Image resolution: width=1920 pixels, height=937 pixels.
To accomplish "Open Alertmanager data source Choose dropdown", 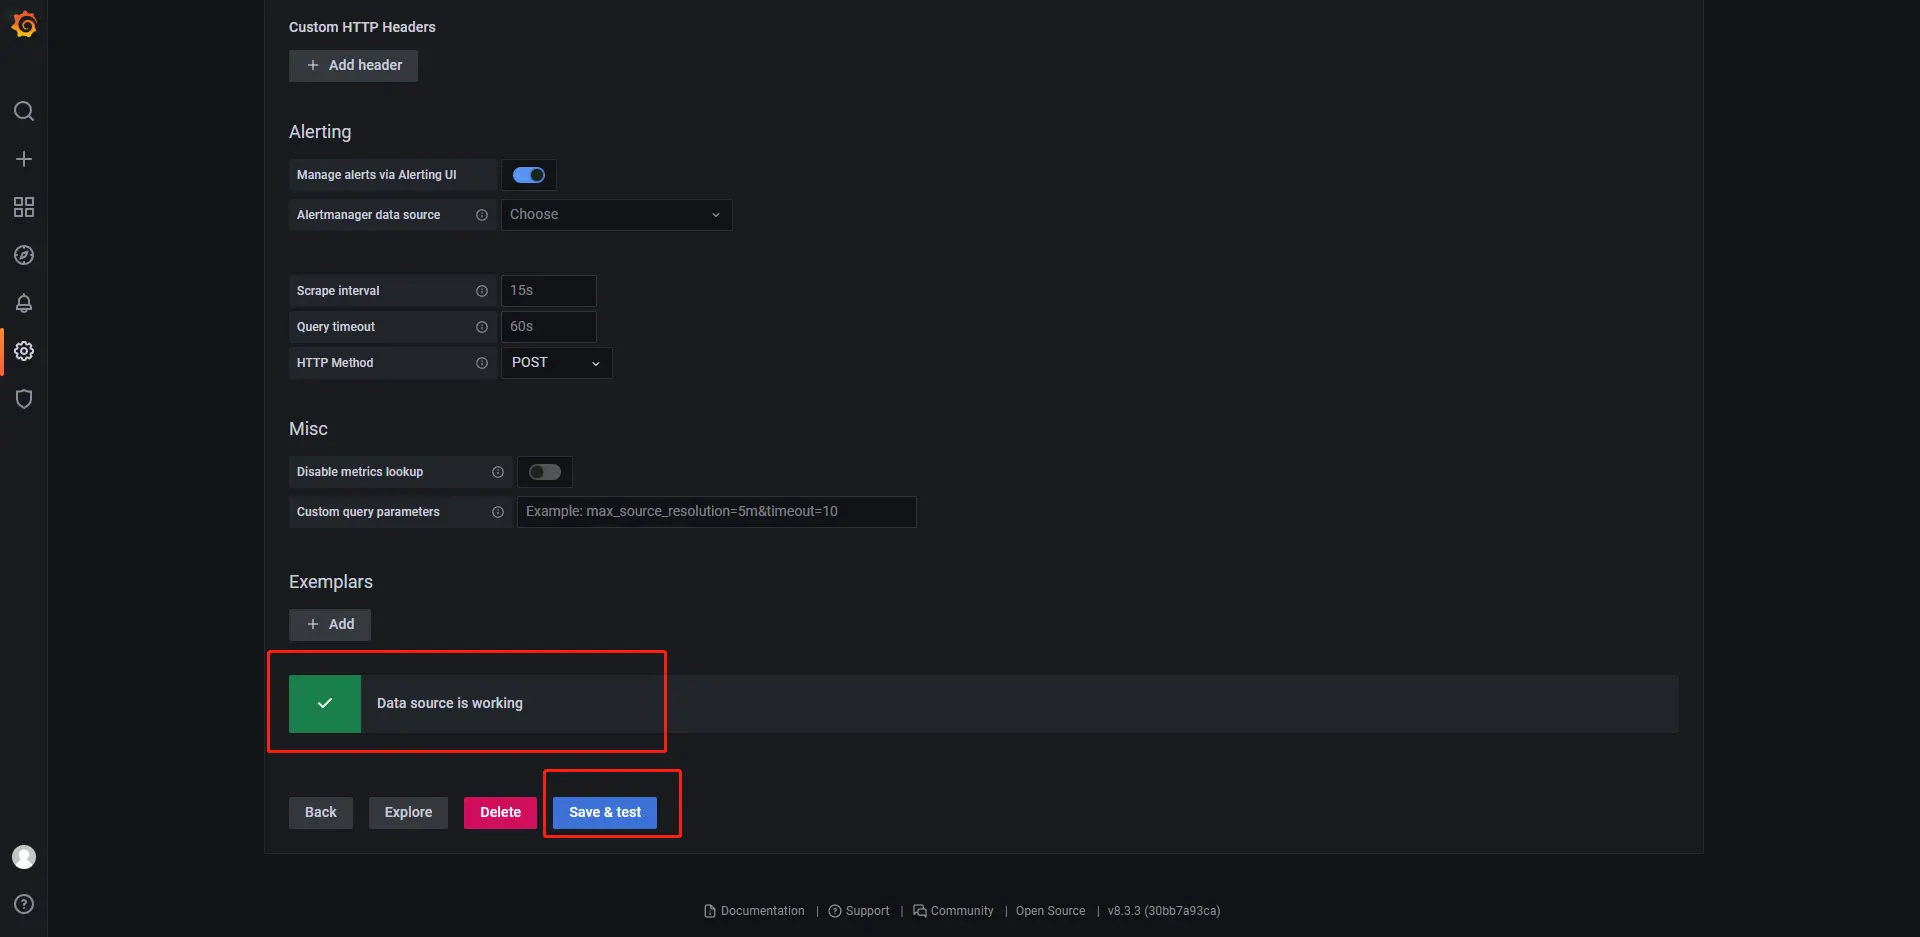I will (616, 215).
